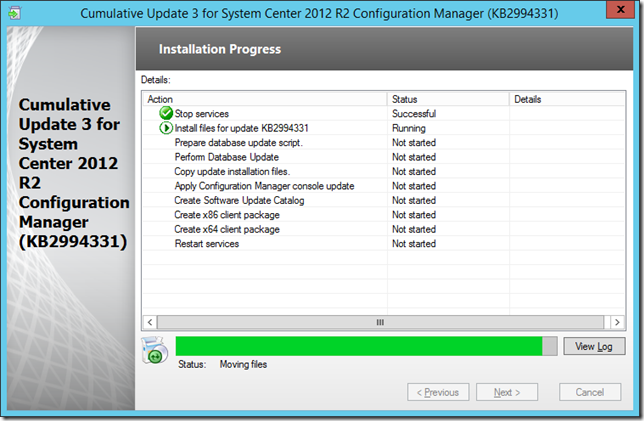The width and height of the screenshot is (644, 421).
Task: Close the Cumulative Update 3 window
Action: [621, 10]
